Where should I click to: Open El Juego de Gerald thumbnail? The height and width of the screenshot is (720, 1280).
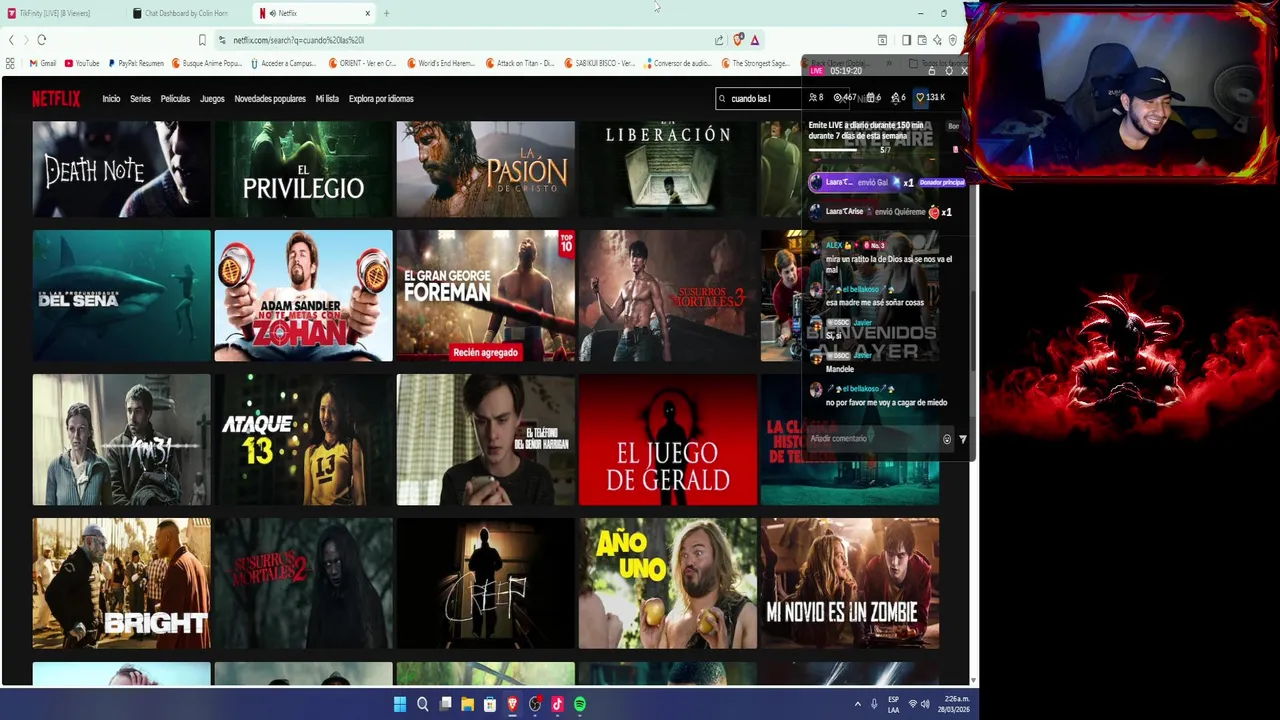click(667, 440)
